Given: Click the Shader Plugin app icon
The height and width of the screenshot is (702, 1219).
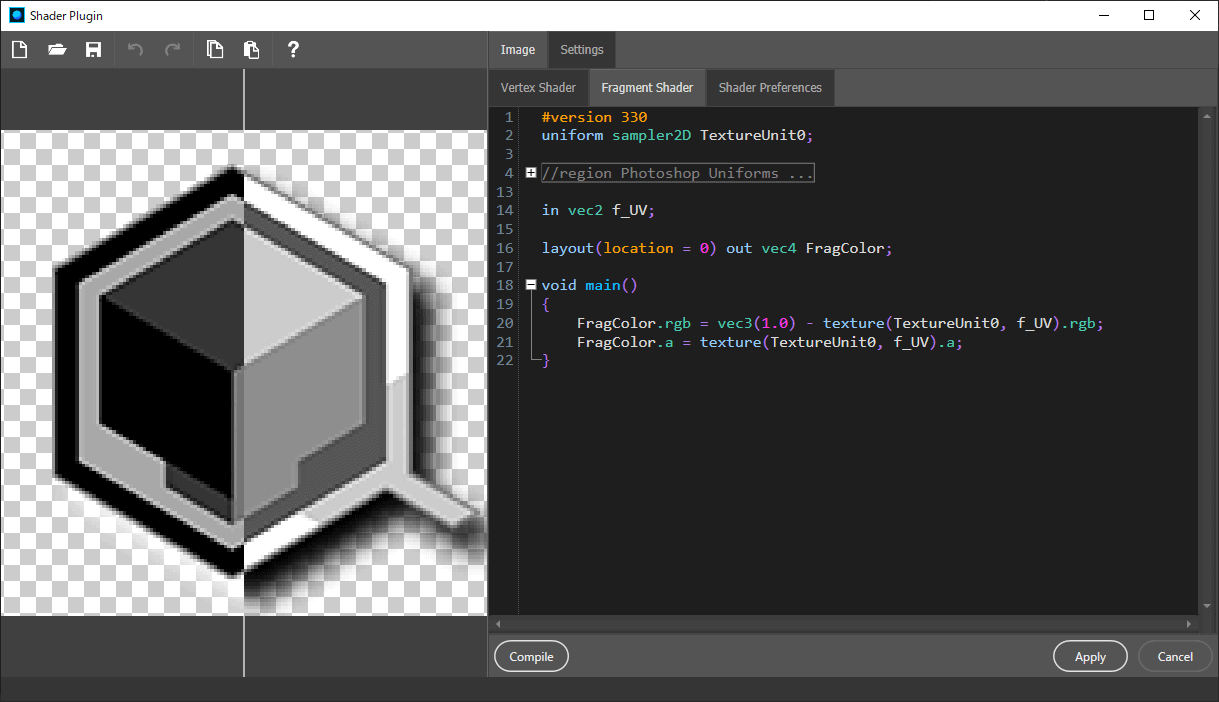Looking at the screenshot, I should coord(16,15).
